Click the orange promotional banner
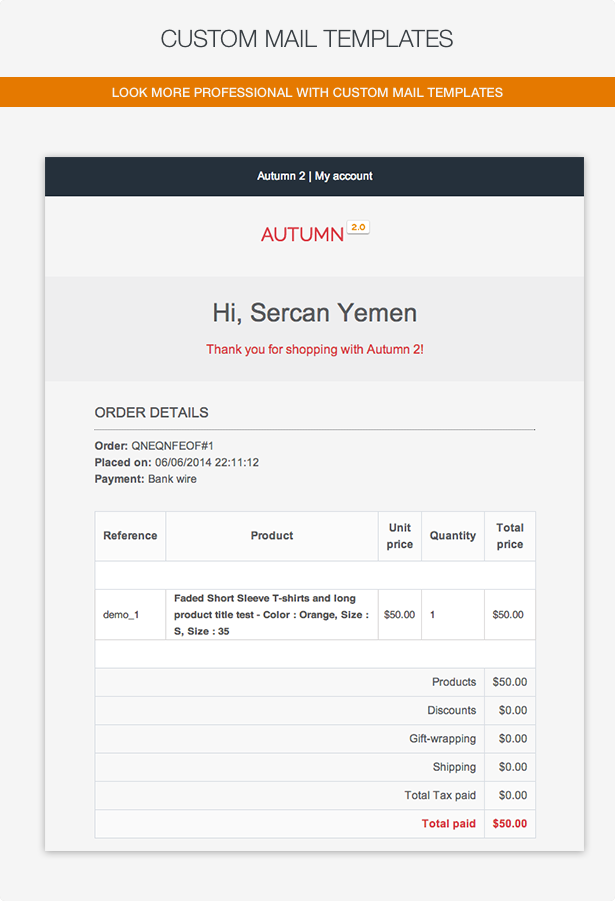Screen dimensions: 615x901 [308, 92]
